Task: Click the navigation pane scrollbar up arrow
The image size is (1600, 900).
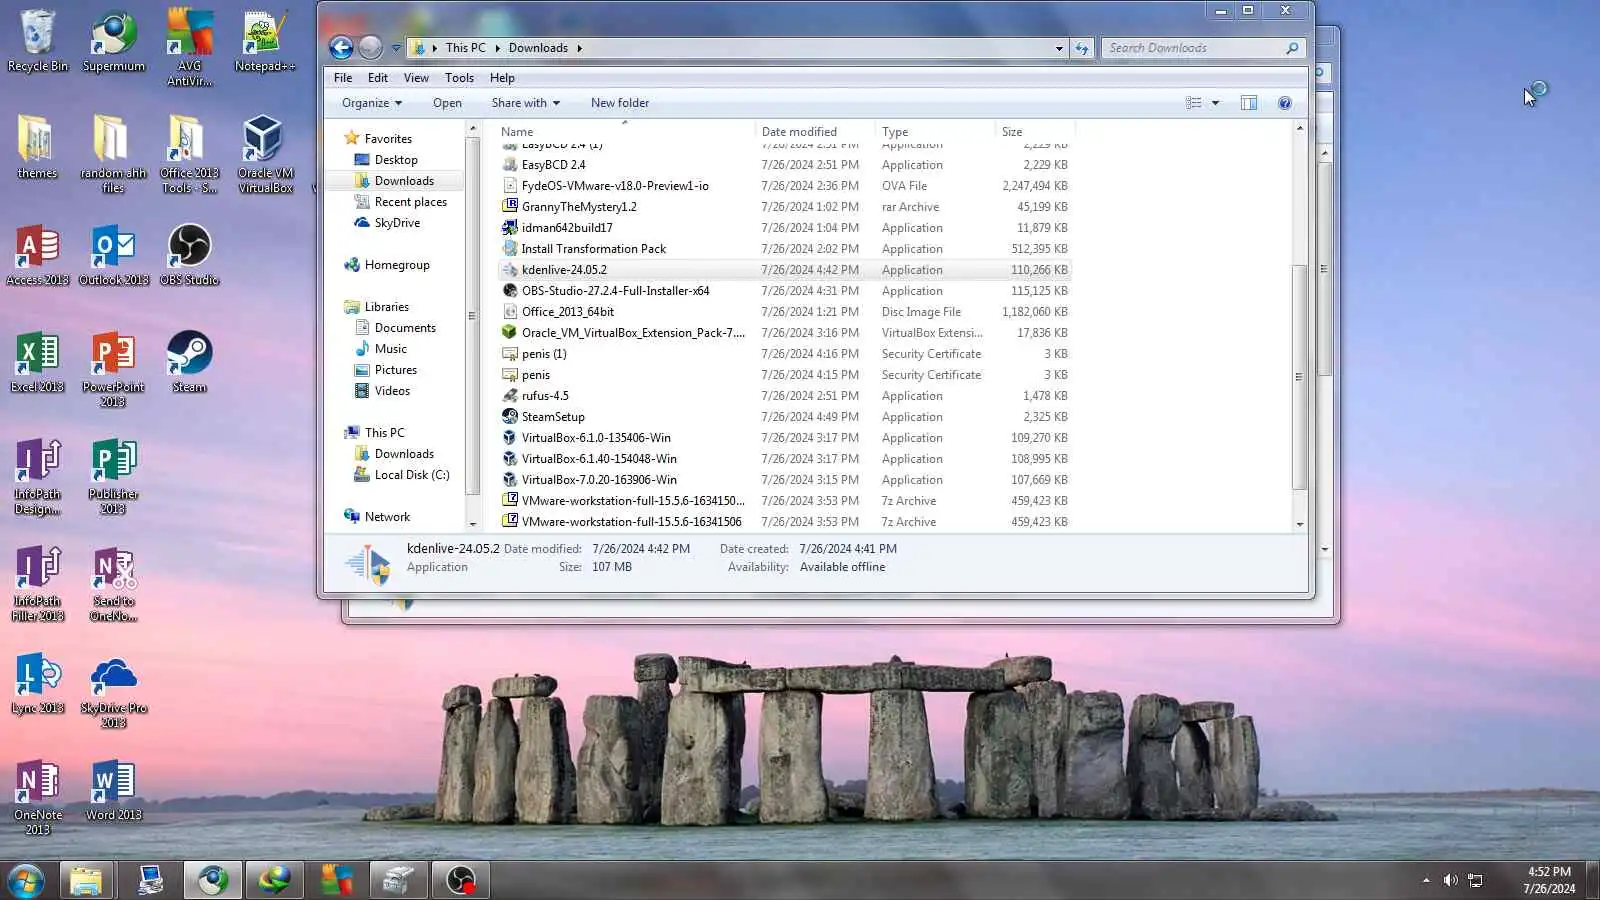Action: click(473, 129)
